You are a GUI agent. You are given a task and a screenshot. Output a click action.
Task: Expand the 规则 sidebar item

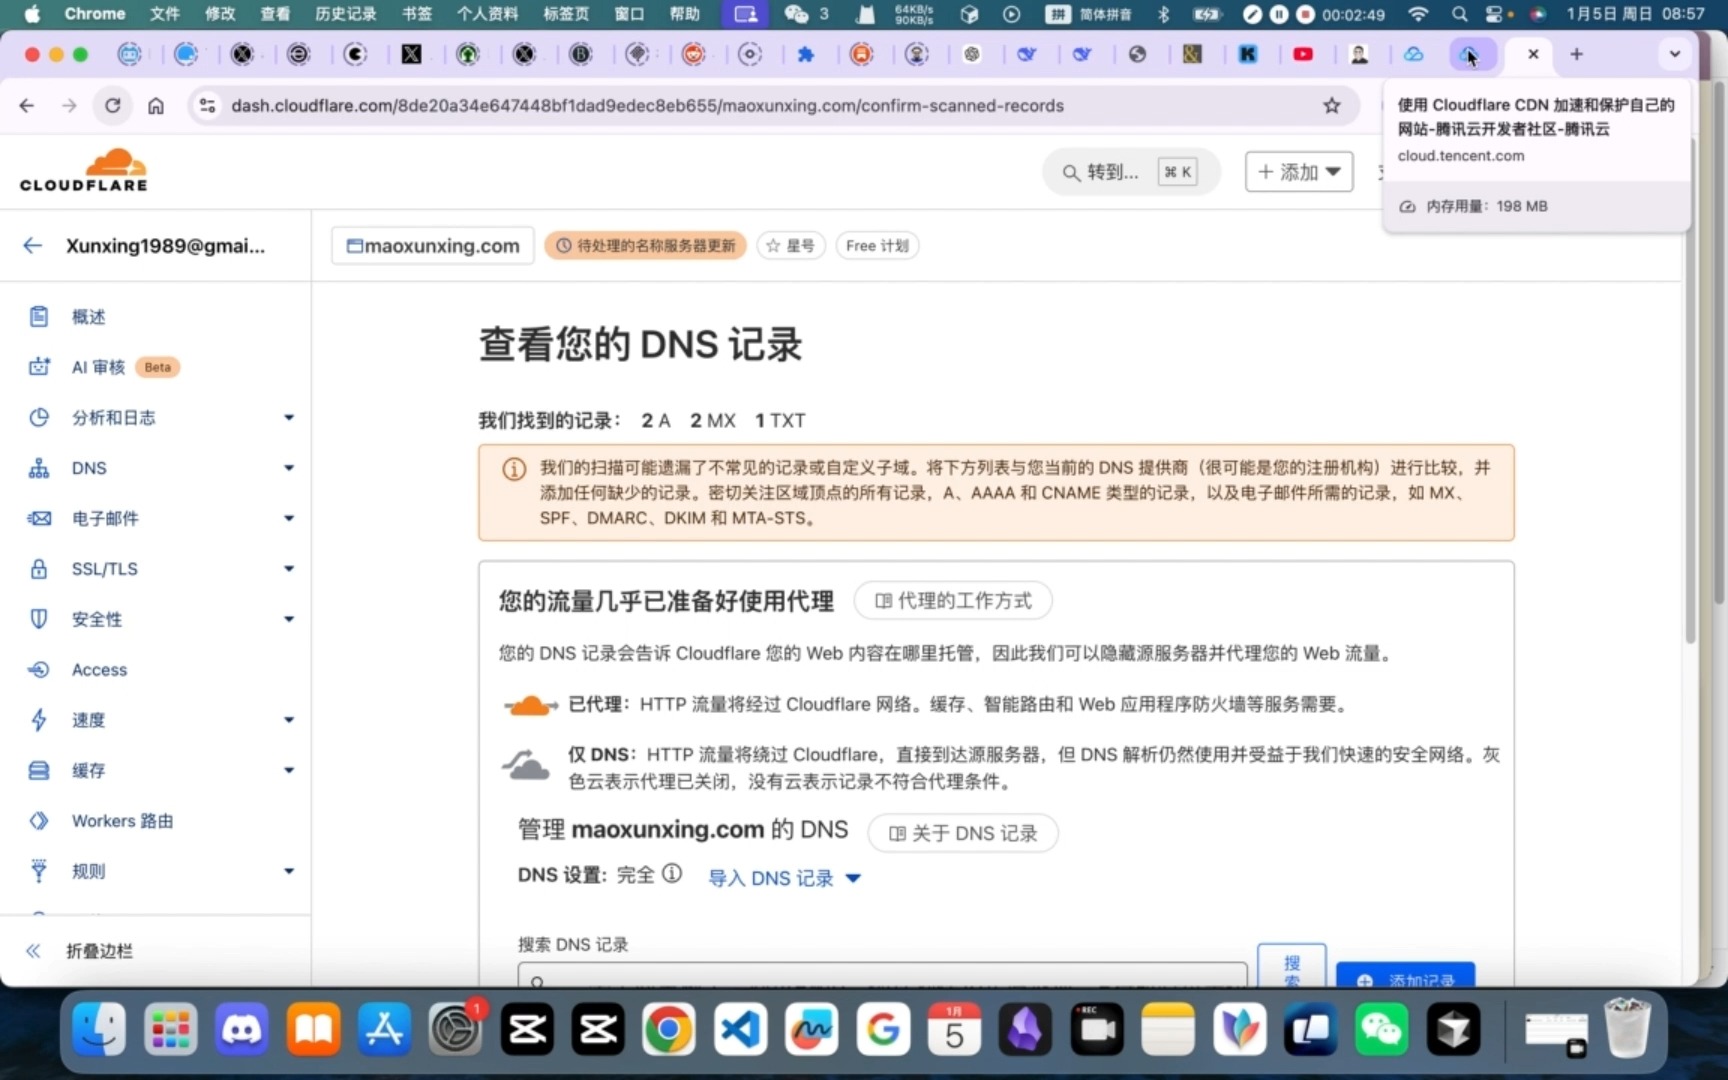click(87, 870)
